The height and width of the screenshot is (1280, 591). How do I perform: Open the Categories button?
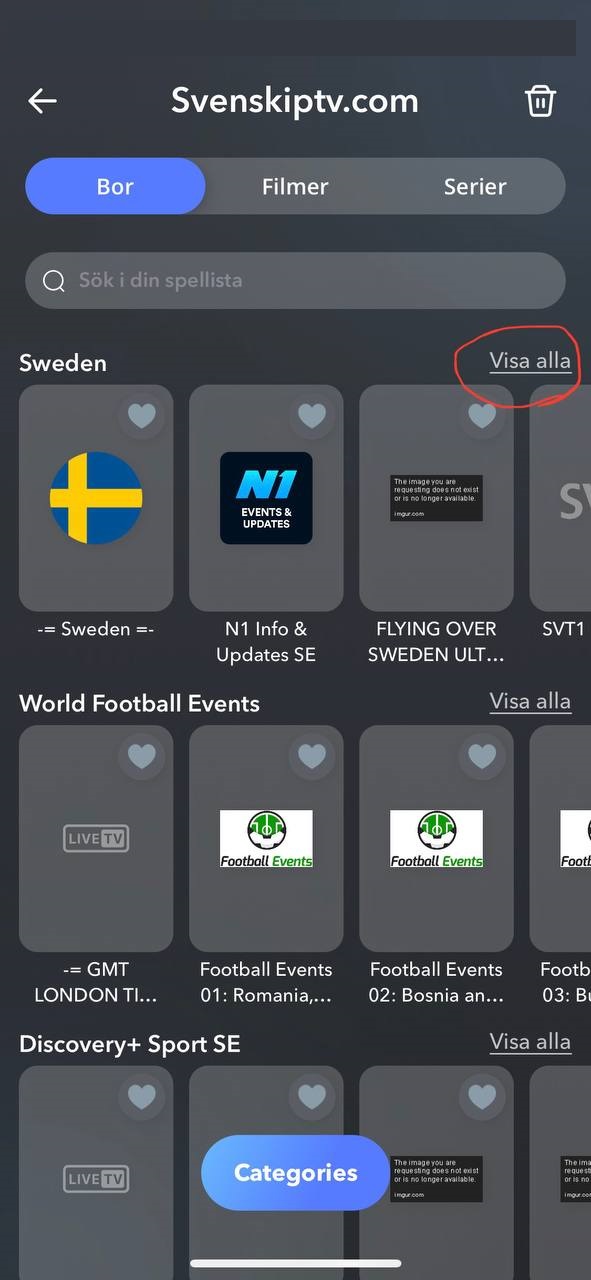(295, 1173)
